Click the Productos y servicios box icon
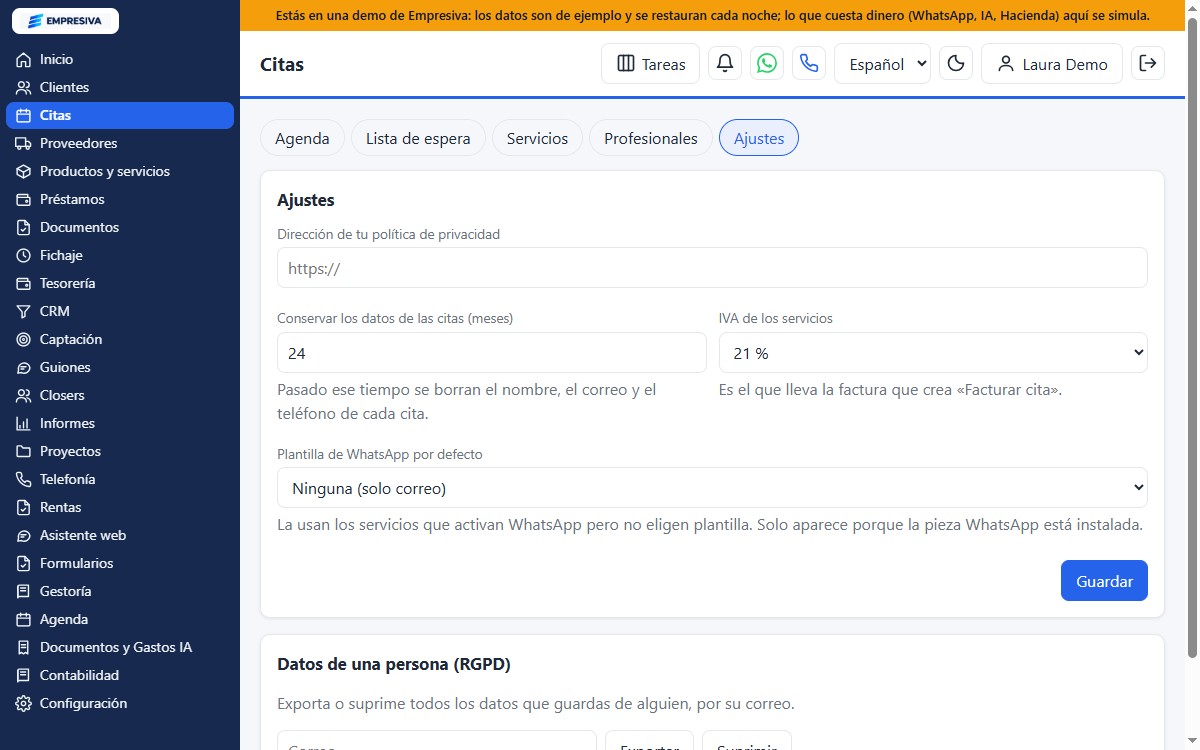This screenshot has width=1200, height=750. tap(24, 172)
